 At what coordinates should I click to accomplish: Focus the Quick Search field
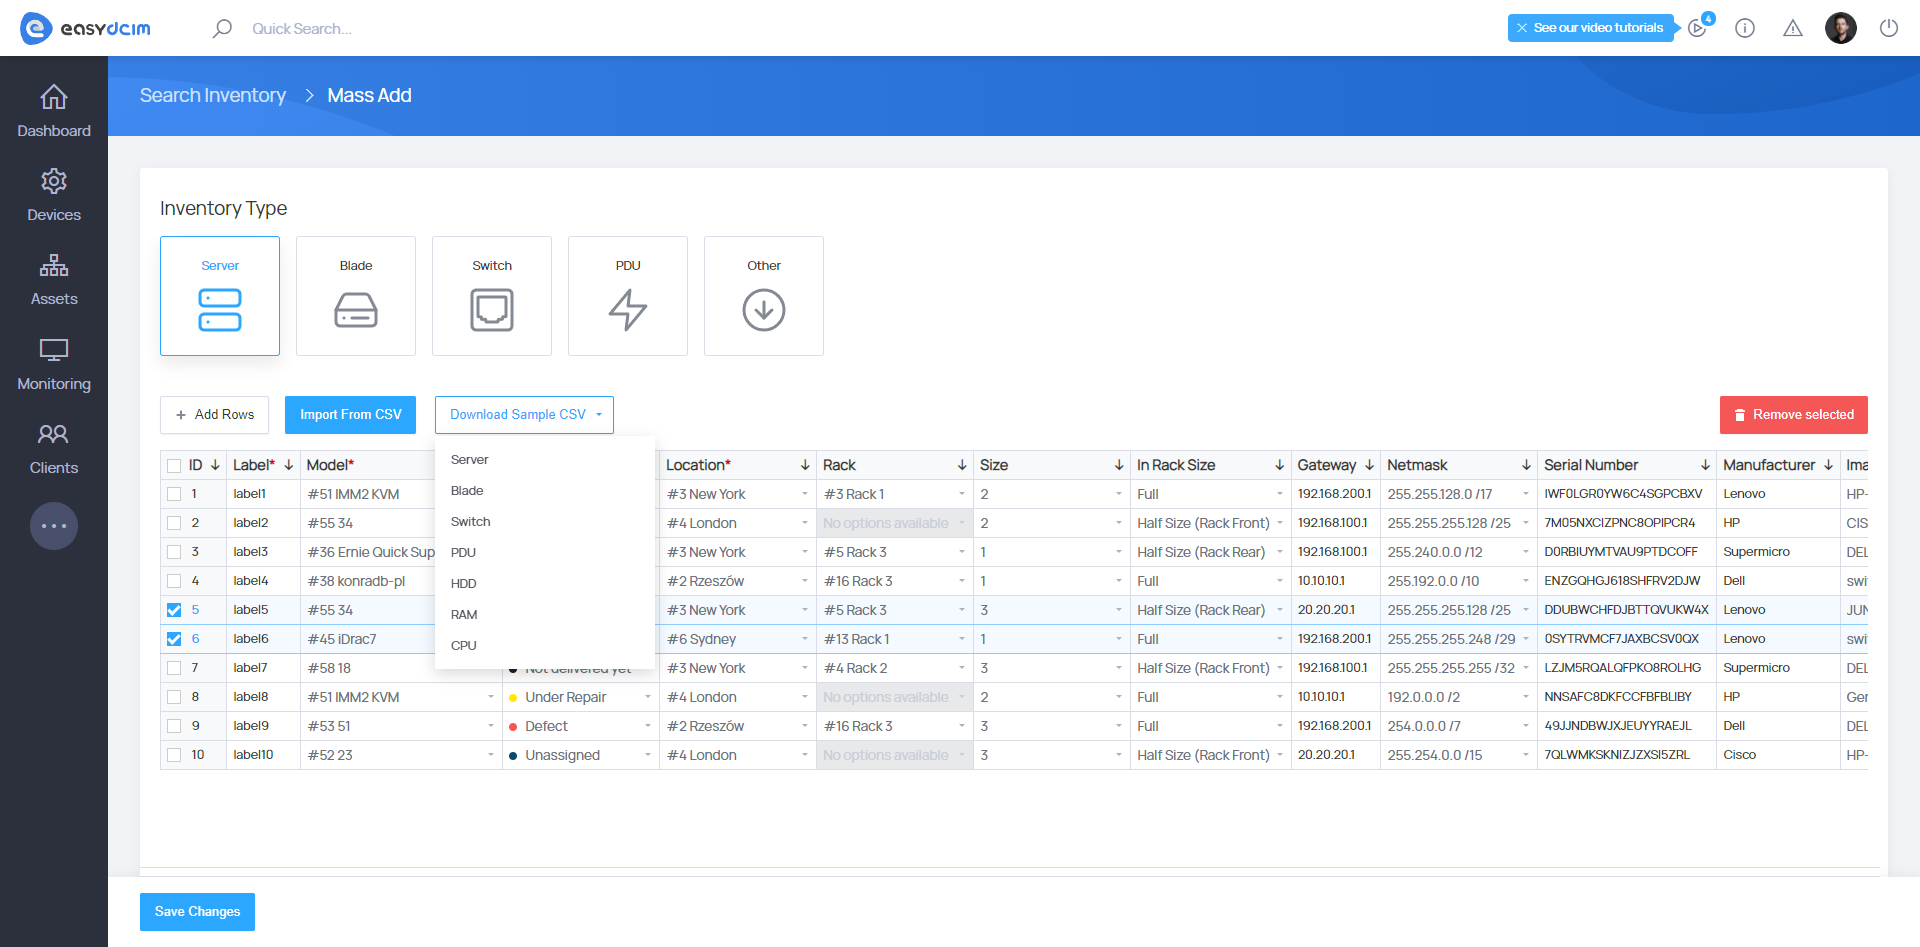(x=302, y=28)
